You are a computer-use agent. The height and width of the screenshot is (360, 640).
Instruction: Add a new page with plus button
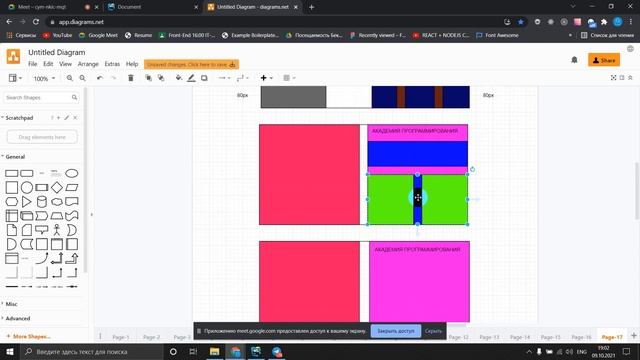(633, 336)
